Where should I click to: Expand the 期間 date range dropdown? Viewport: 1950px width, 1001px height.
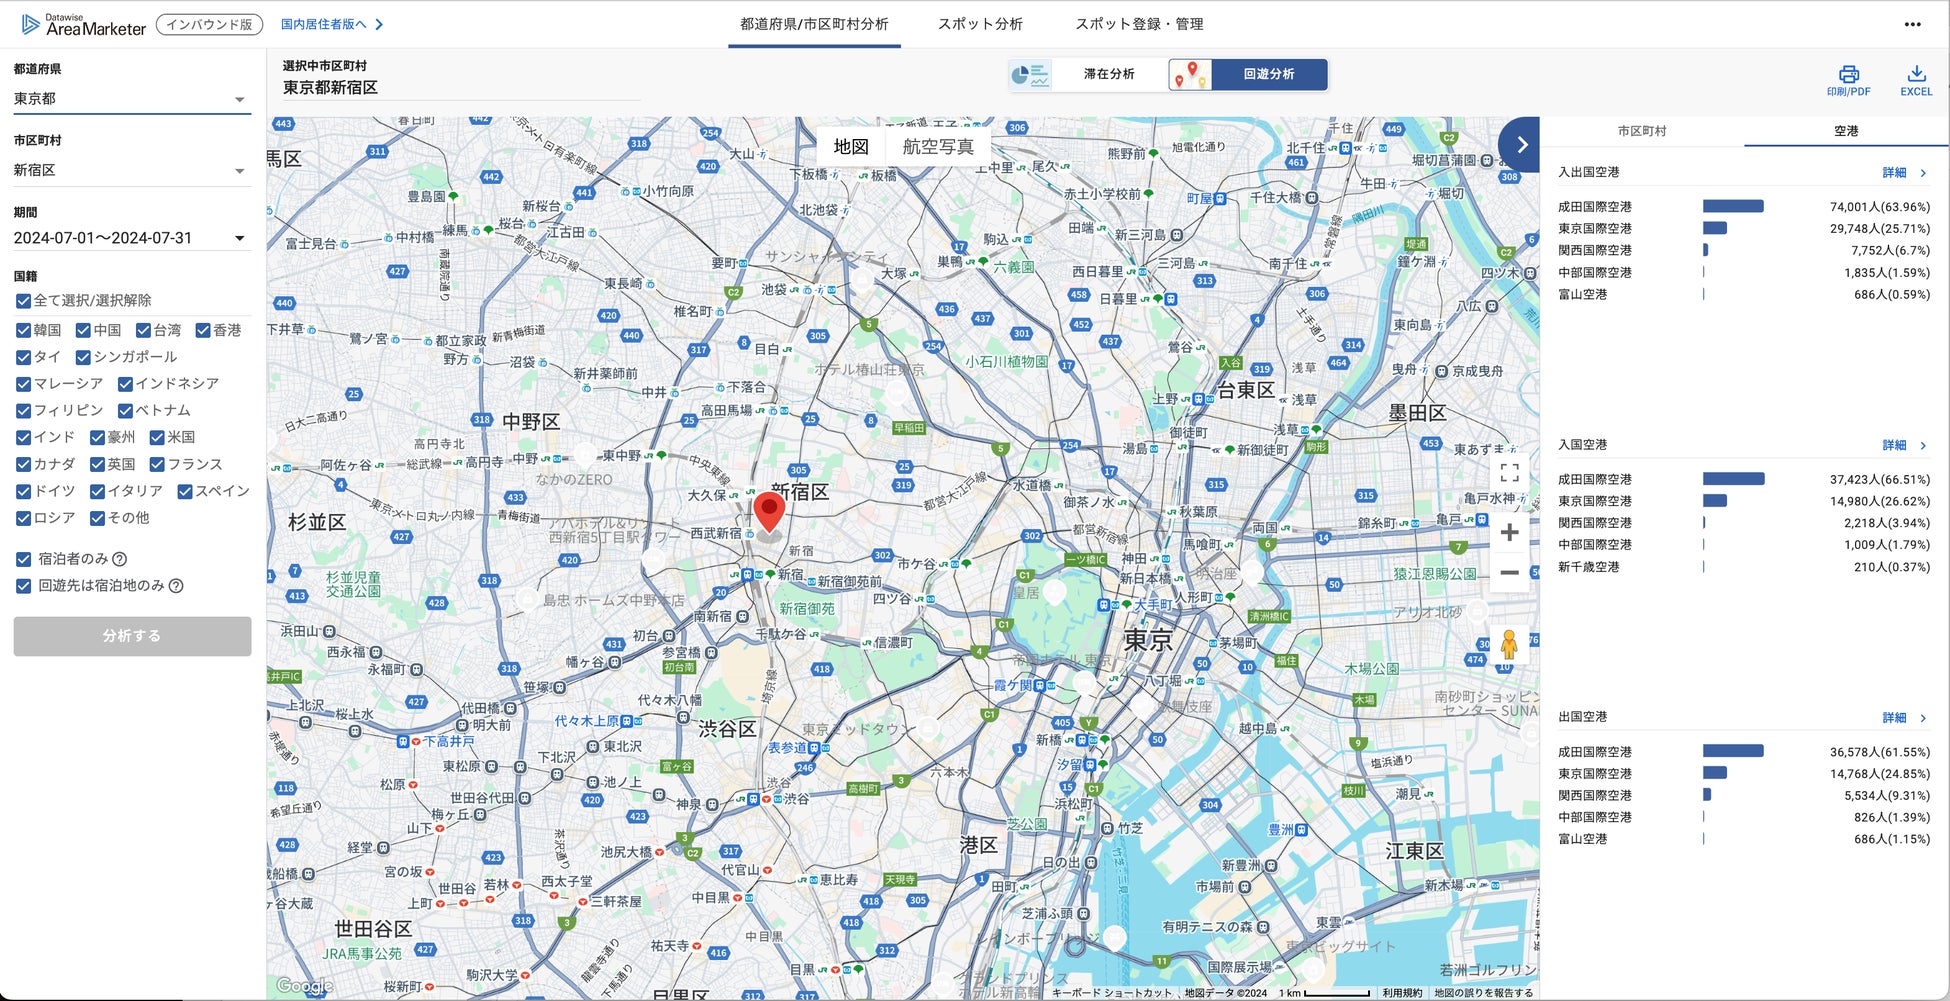pos(130,238)
